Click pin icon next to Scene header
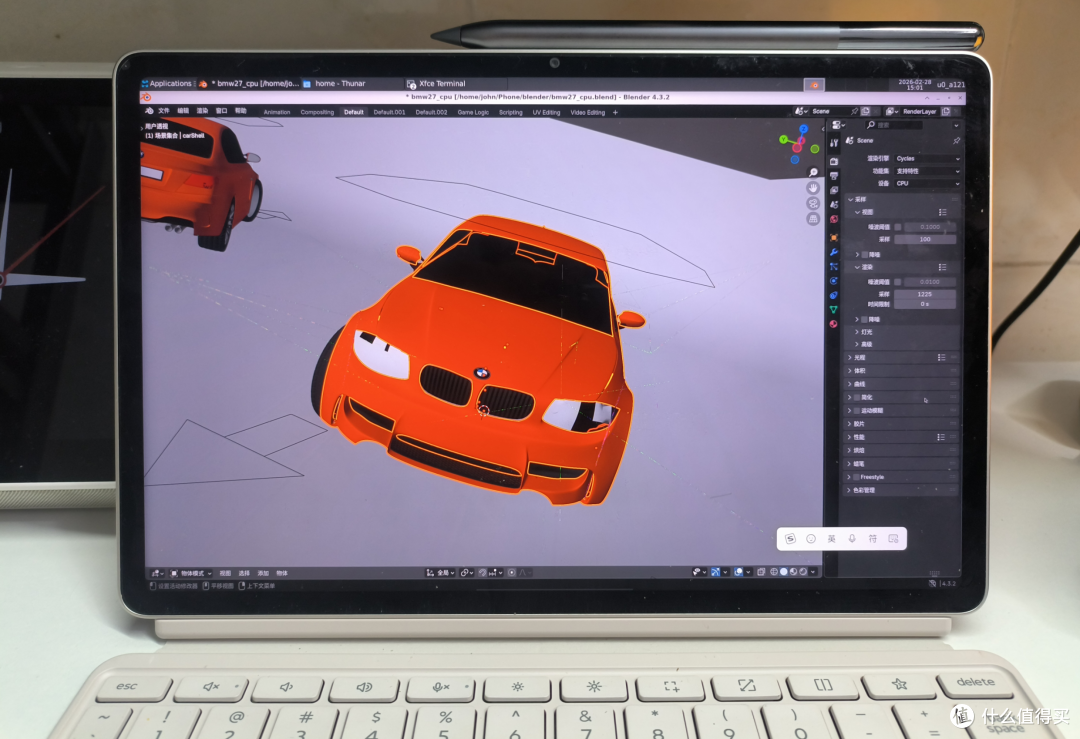 tap(956, 140)
